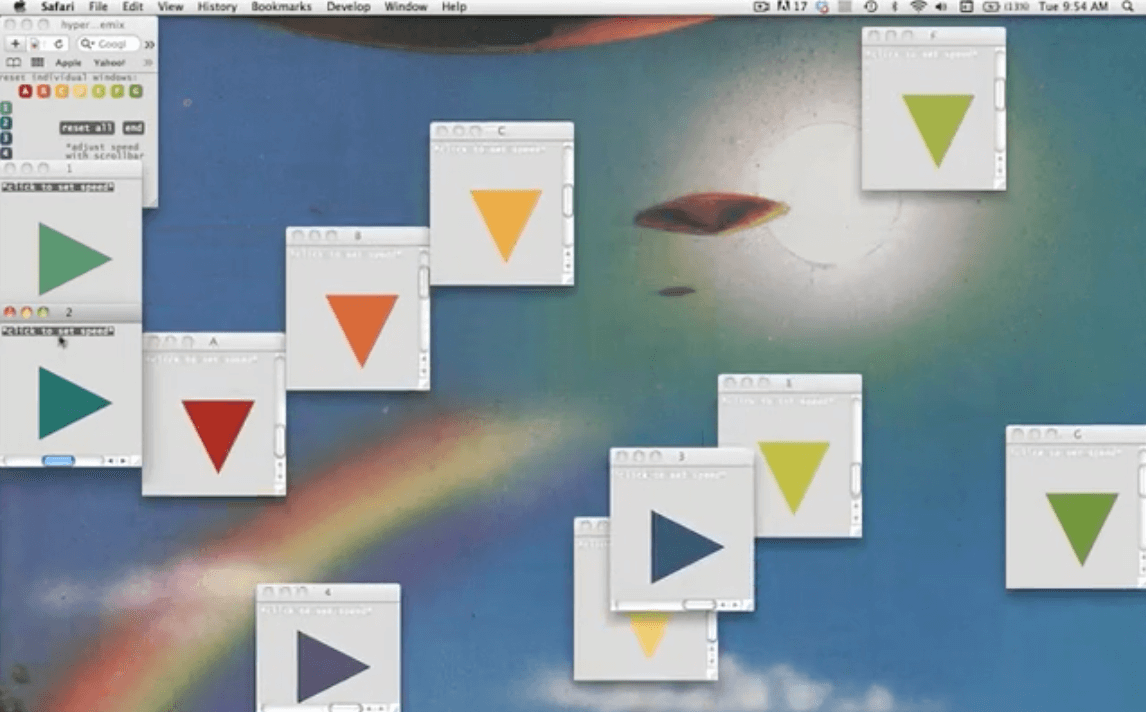Click 'click to set speed' in window 1
Image resolution: width=1146 pixels, height=712 pixels.
point(58,187)
